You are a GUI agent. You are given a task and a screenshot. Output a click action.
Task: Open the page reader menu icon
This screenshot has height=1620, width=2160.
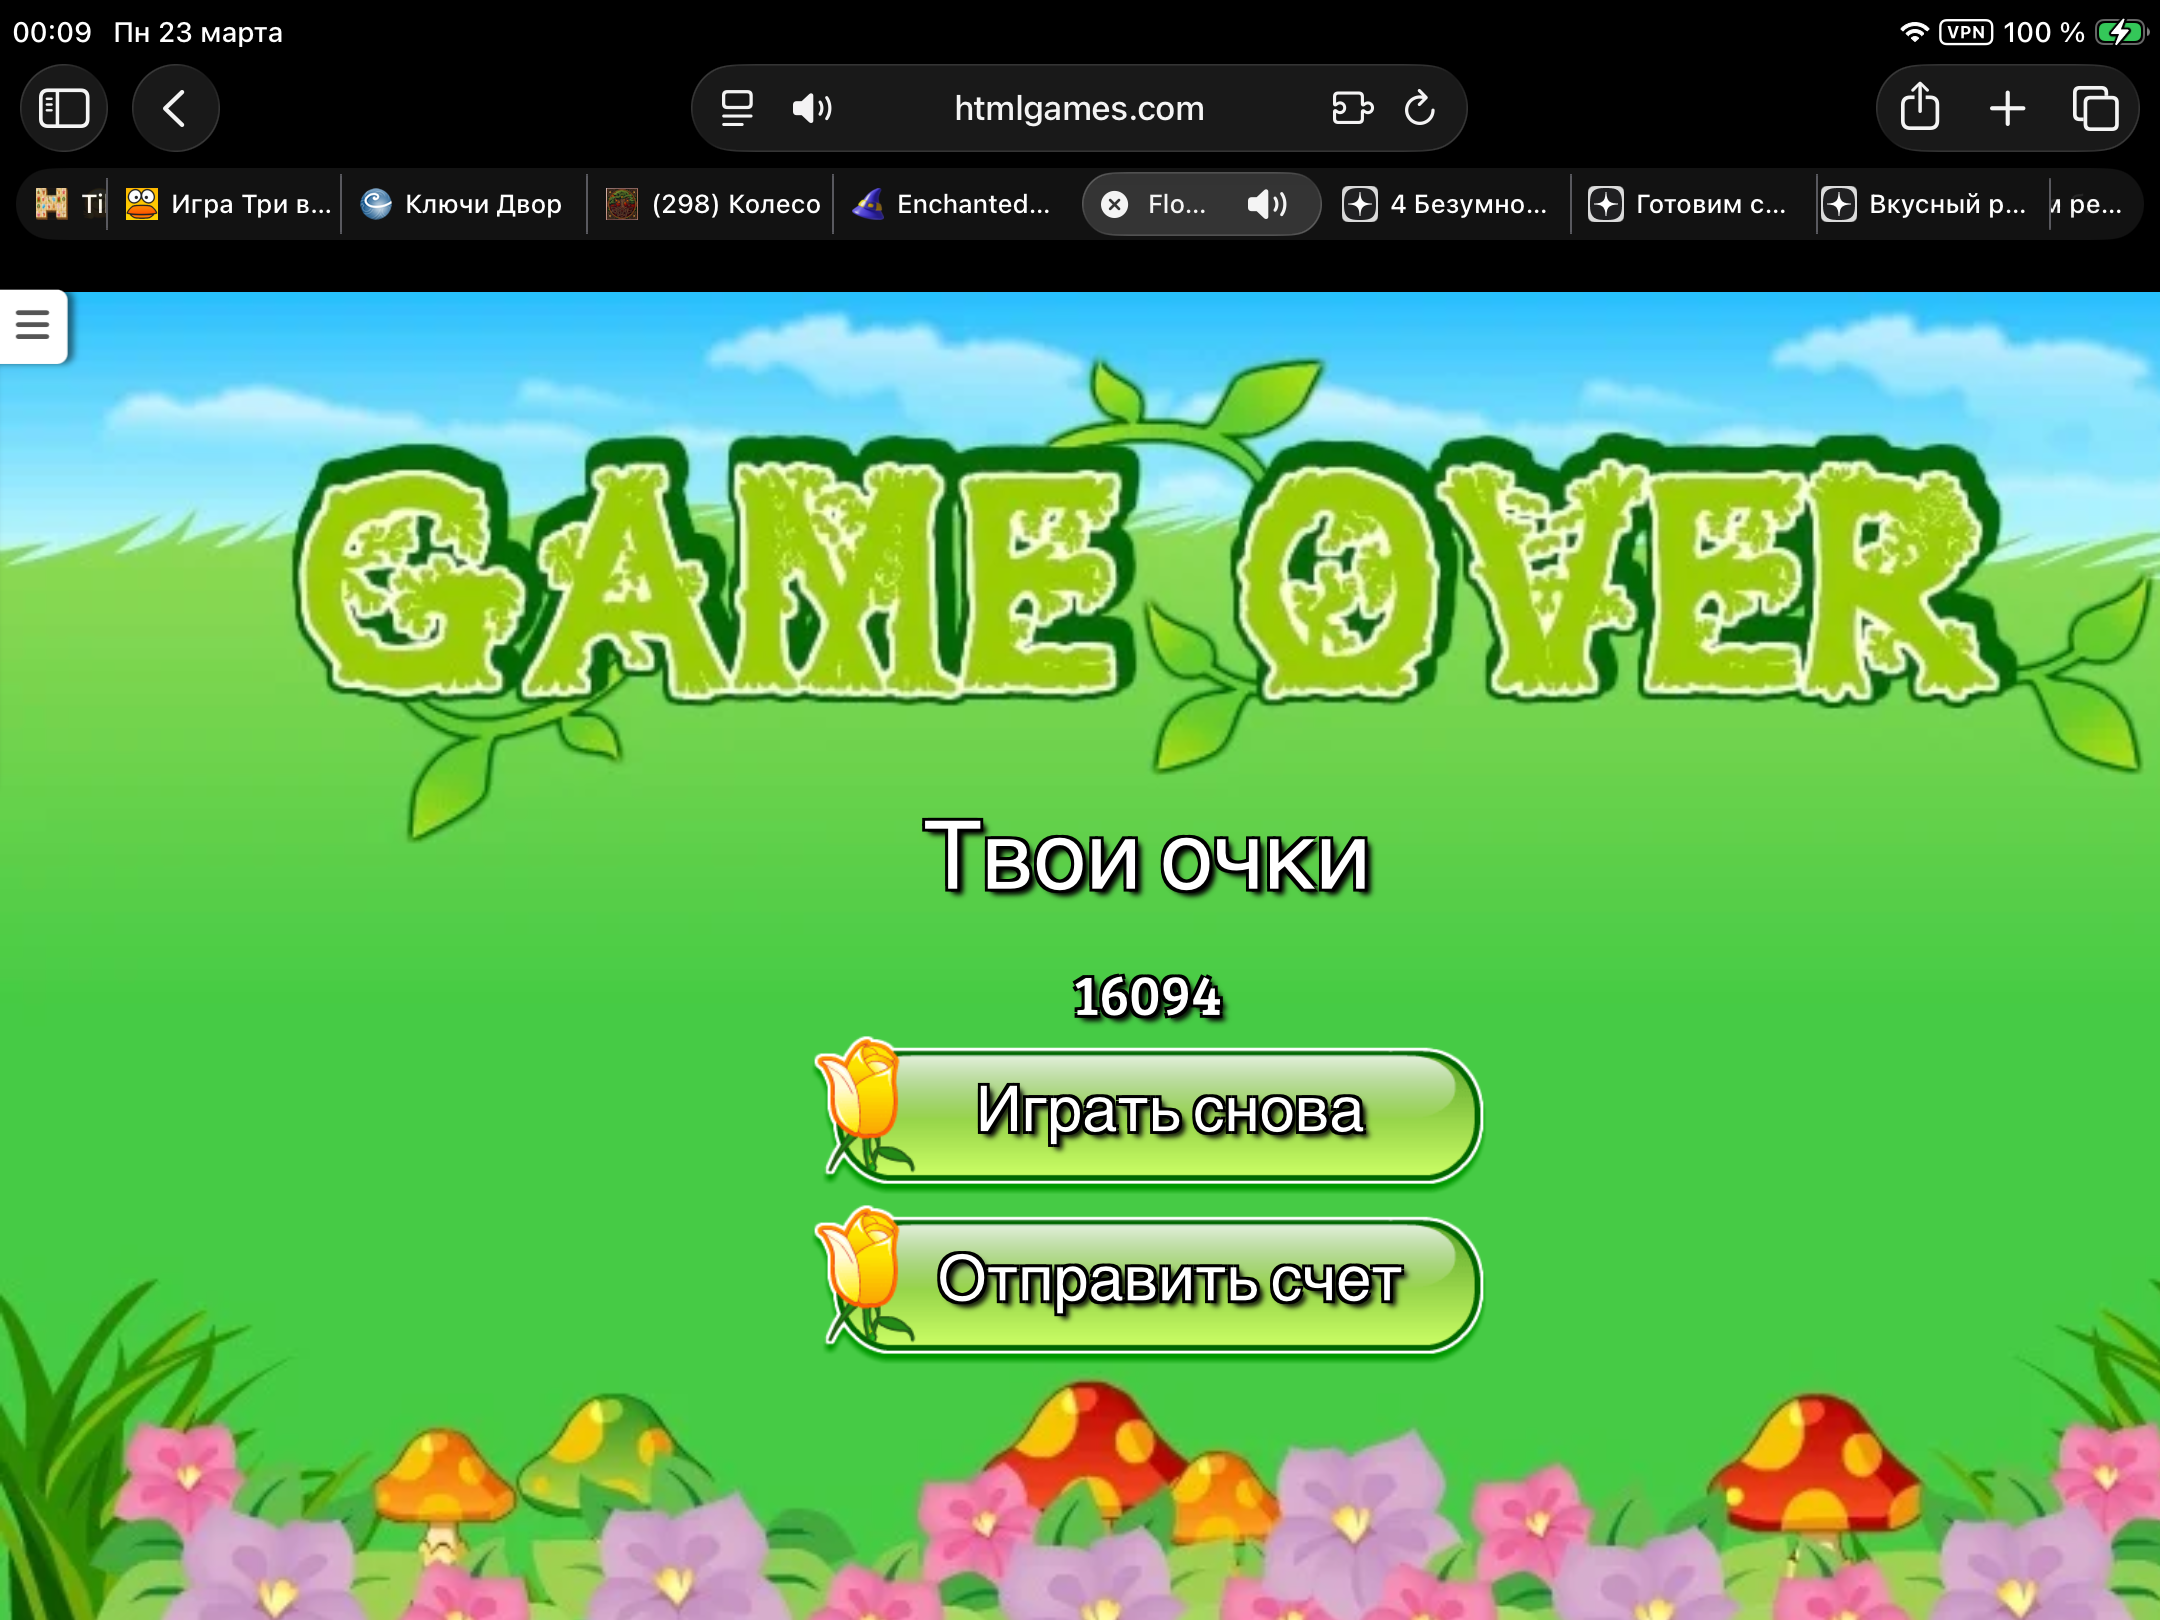pos(737,108)
